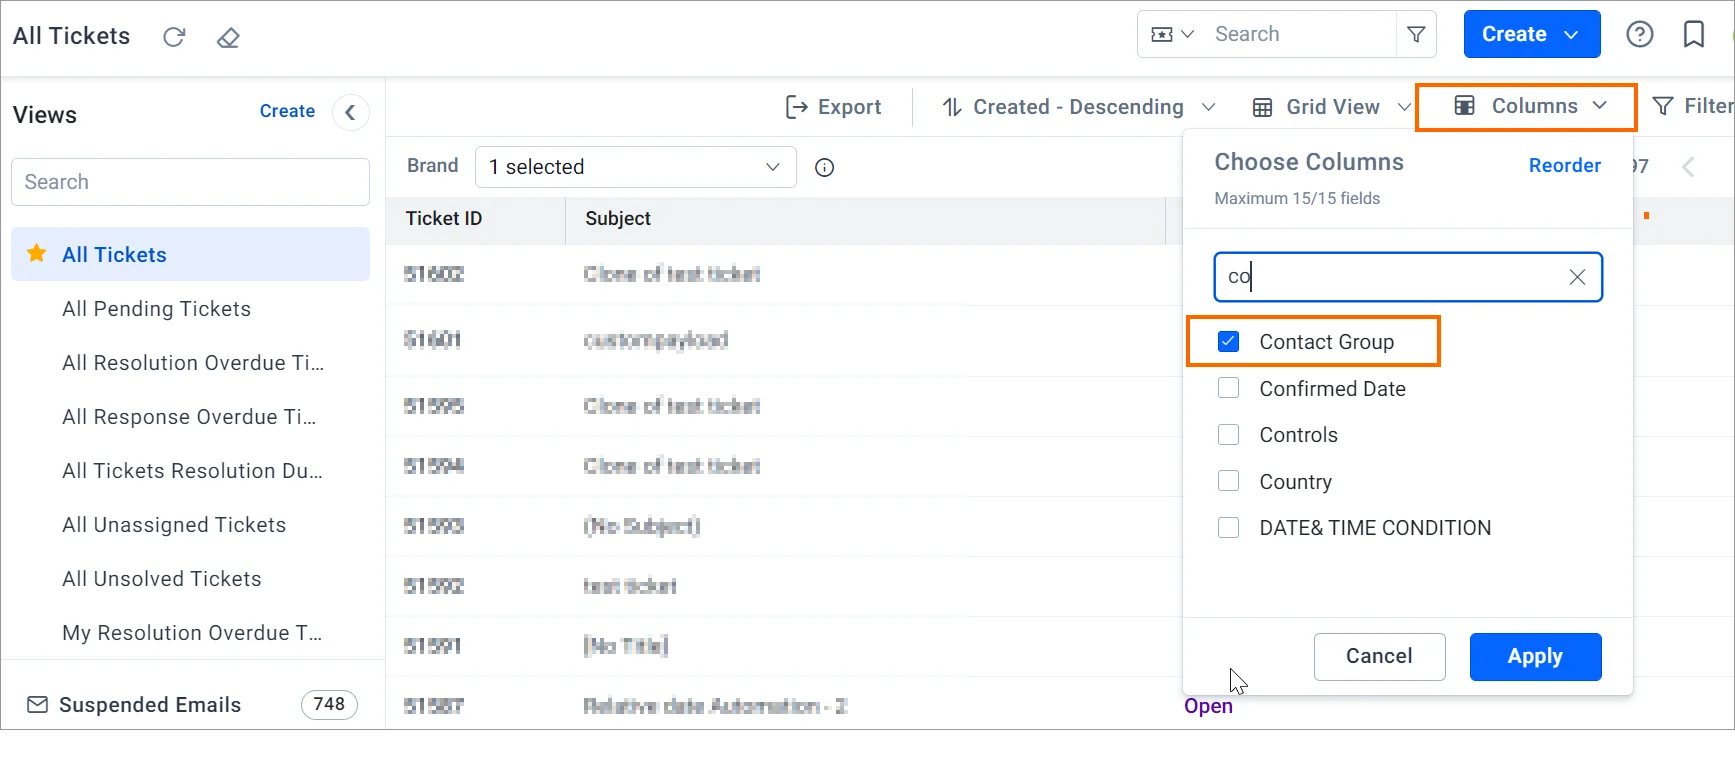Enable the Country column checkbox
This screenshot has width=1735, height=781.
[1229, 481]
